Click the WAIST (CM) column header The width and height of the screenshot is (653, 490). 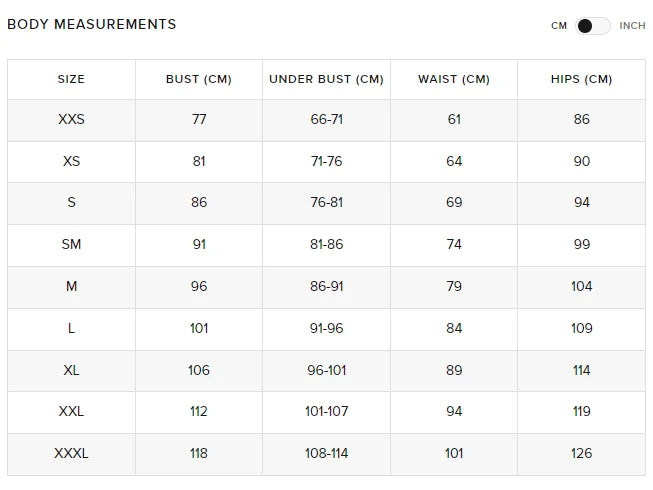(454, 79)
